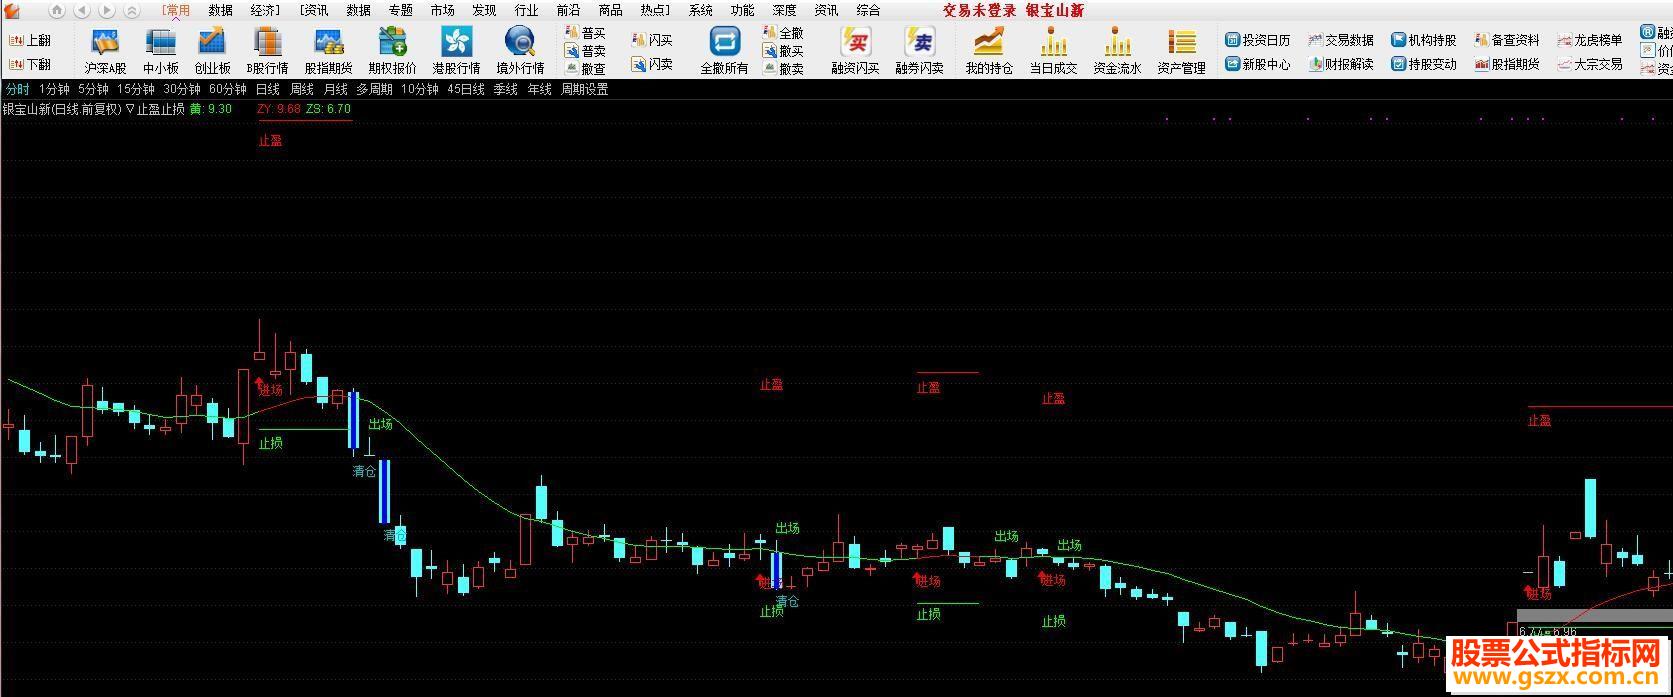Screen dimensions: 1673x697
Task: Open the 行业 menu
Action: tap(526, 10)
